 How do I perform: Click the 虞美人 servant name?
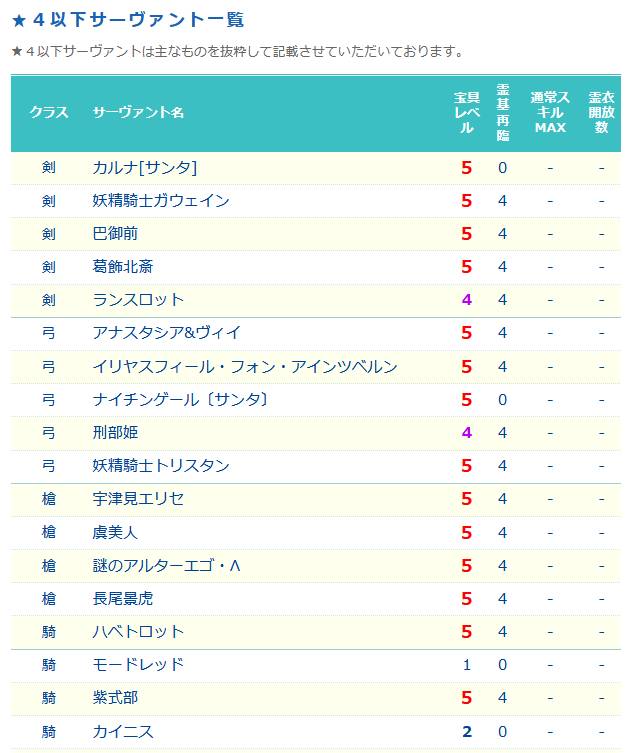(115, 533)
